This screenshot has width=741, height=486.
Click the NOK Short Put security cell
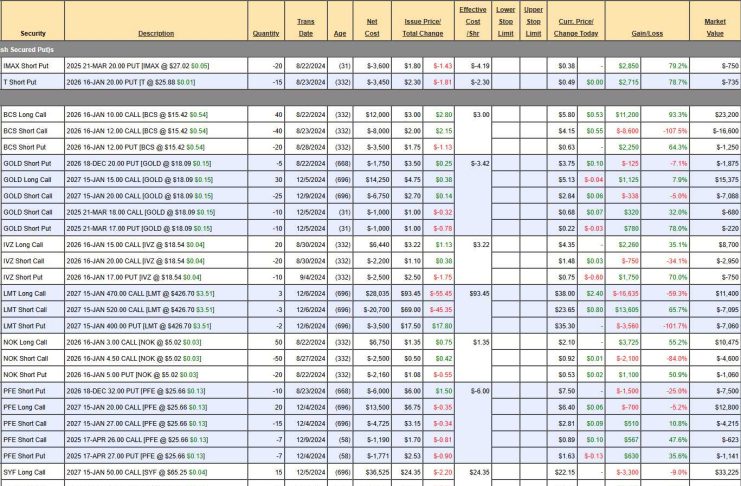point(25,373)
